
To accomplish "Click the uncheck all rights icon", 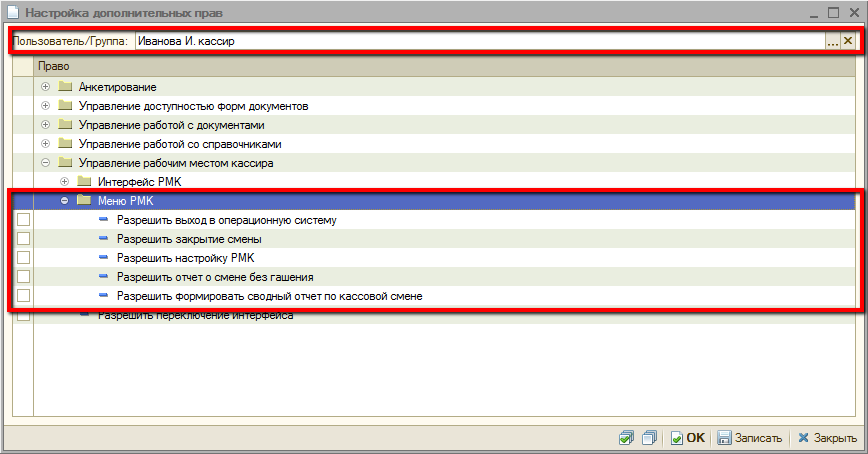I will coord(648,438).
